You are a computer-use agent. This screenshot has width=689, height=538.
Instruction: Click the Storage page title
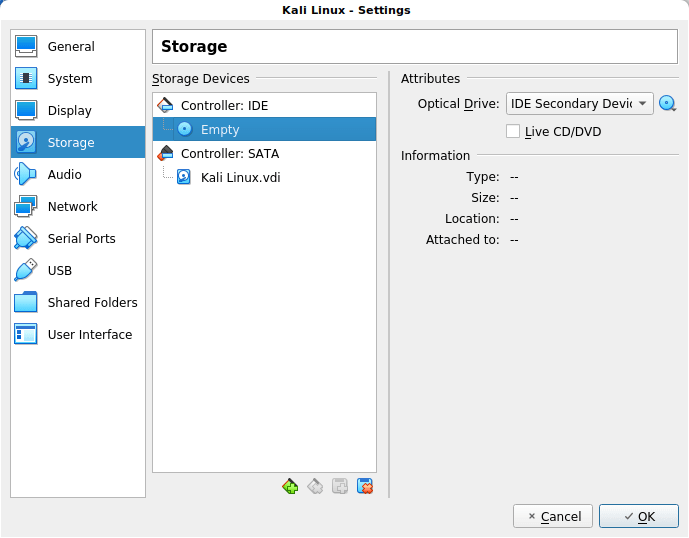tap(194, 46)
